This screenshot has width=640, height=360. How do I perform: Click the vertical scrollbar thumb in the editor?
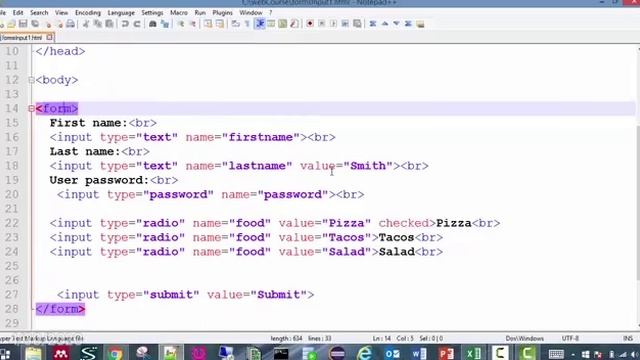(x=637, y=202)
